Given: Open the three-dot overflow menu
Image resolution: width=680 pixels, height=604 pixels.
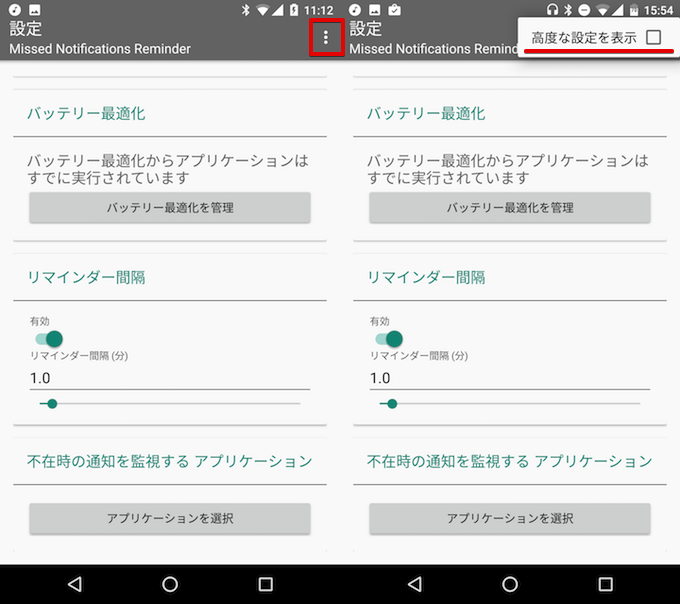Looking at the screenshot, I should (326, 37).
